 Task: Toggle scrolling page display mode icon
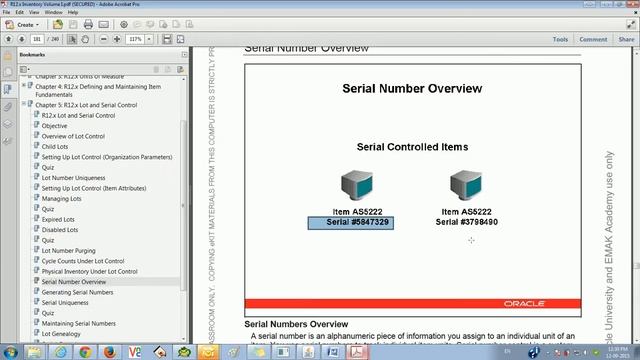(167, 39)
